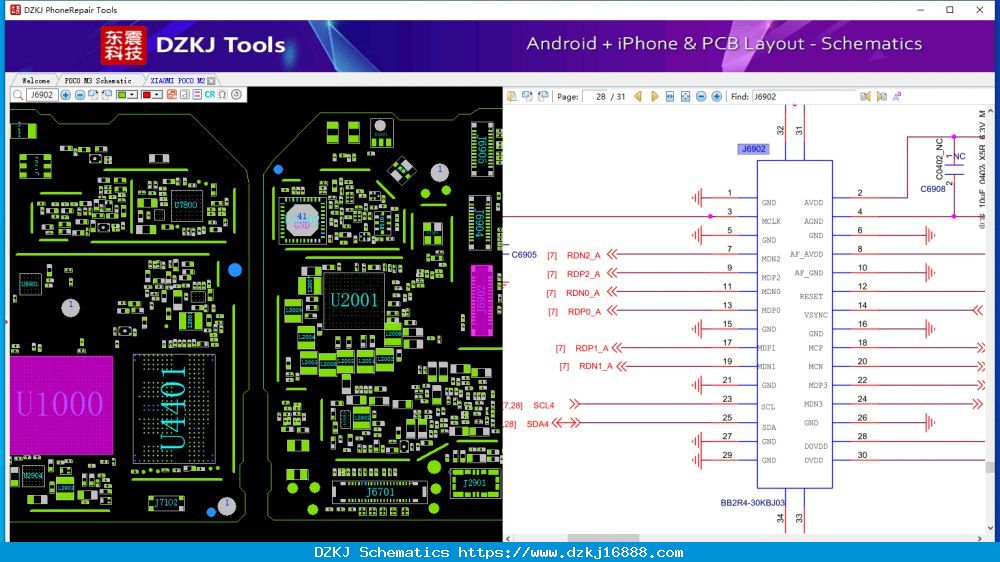Switch to the Welcome tab

point(36,80)
